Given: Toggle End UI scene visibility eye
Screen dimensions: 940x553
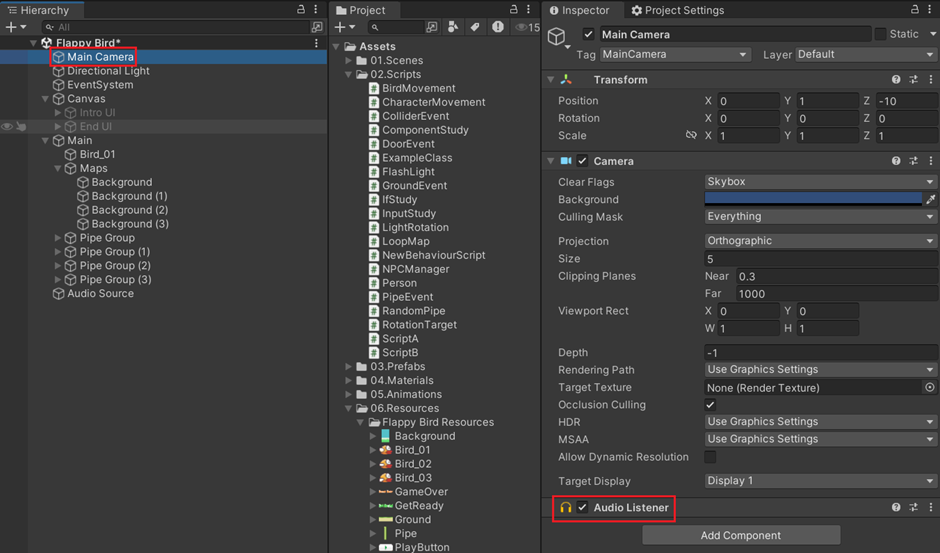Looking at the screenshot, I should (x=7, y=127).
